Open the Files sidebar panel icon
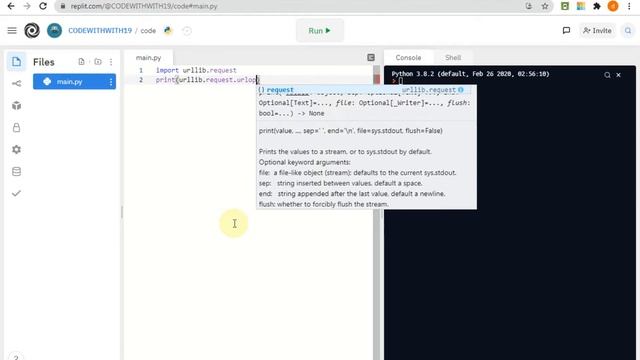Screen dimensions: 640x360 [16, 62]
